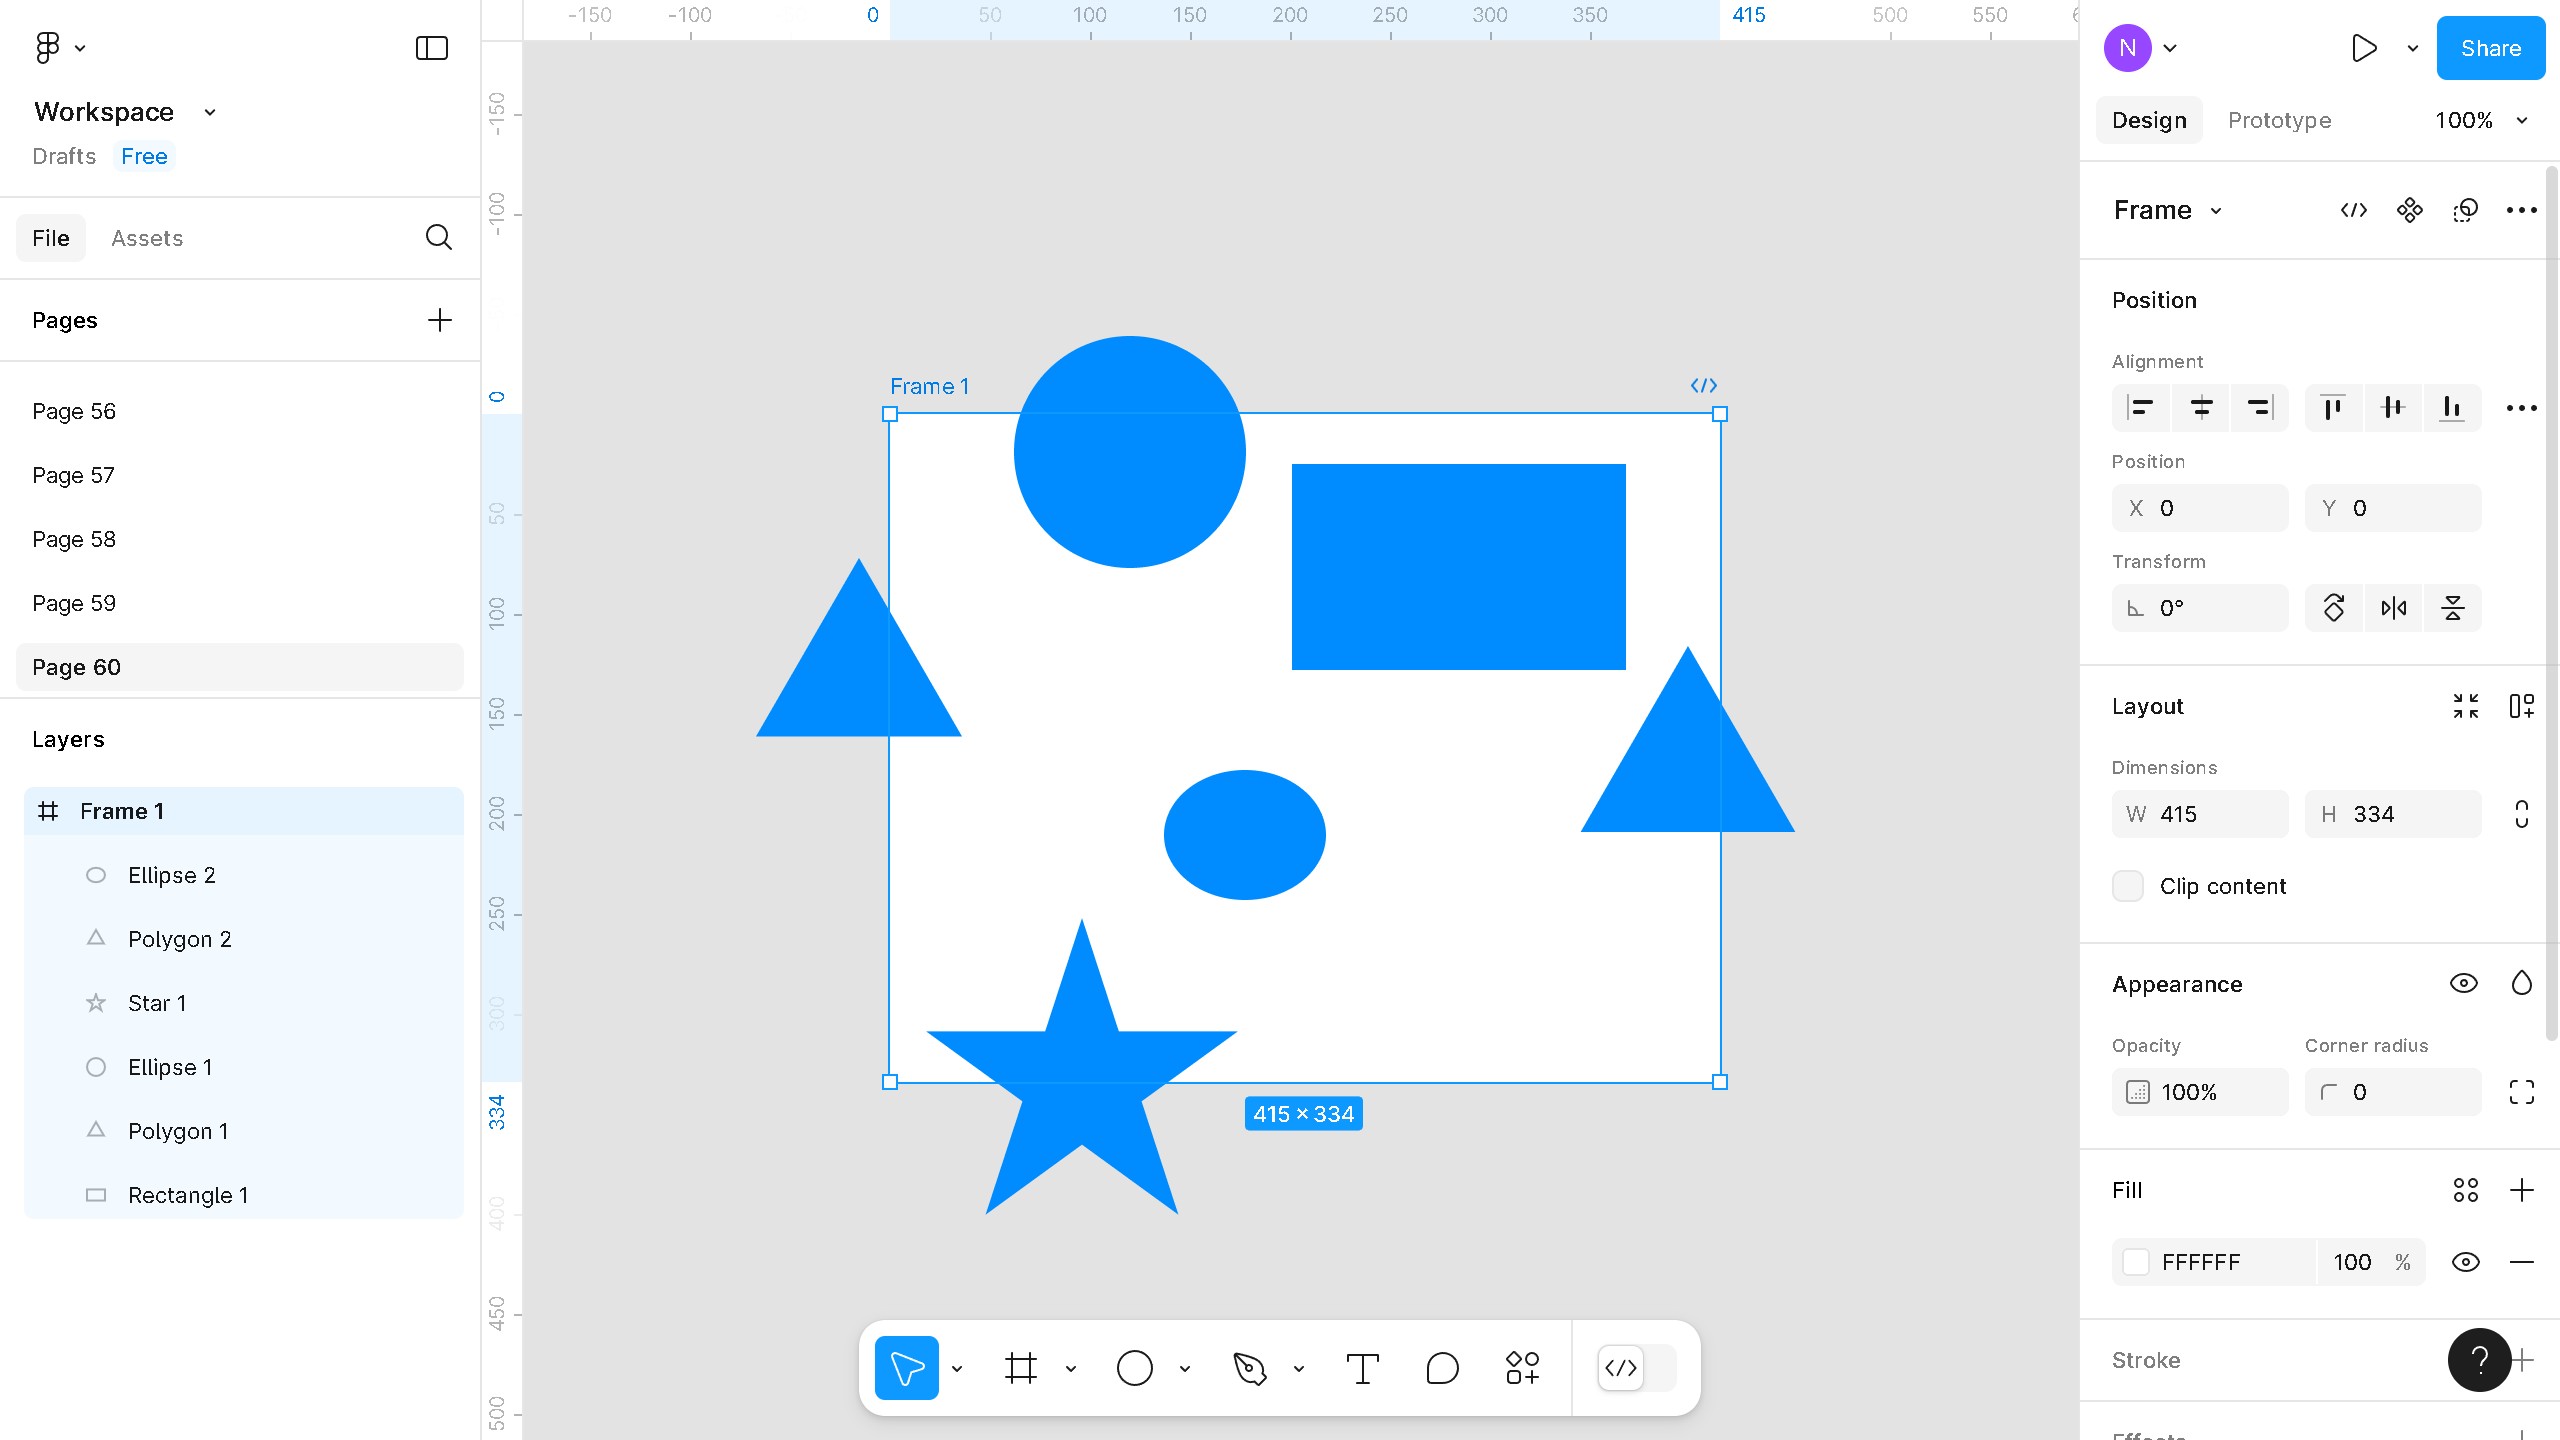Image resolution: width=2560 pixels, height=1440 pixels.
Task: Hide the fill with eye icon
Action: 2466,1262
